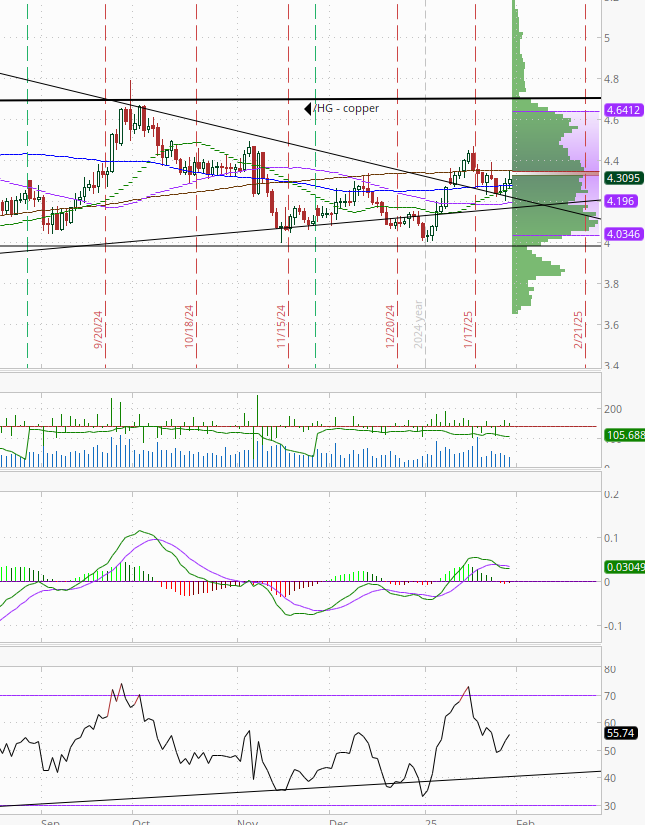645x825 pixels.
Task: Click the 4.4 price axis value
Action: click(611, 161)
